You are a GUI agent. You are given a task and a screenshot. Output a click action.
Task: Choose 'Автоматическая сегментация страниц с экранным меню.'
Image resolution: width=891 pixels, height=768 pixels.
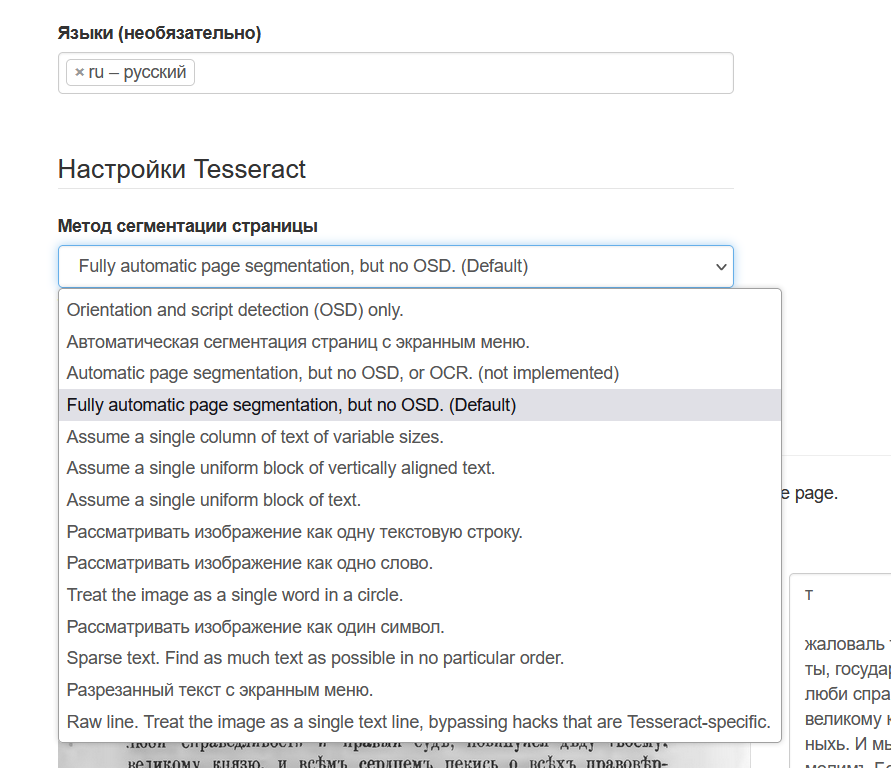420,342
